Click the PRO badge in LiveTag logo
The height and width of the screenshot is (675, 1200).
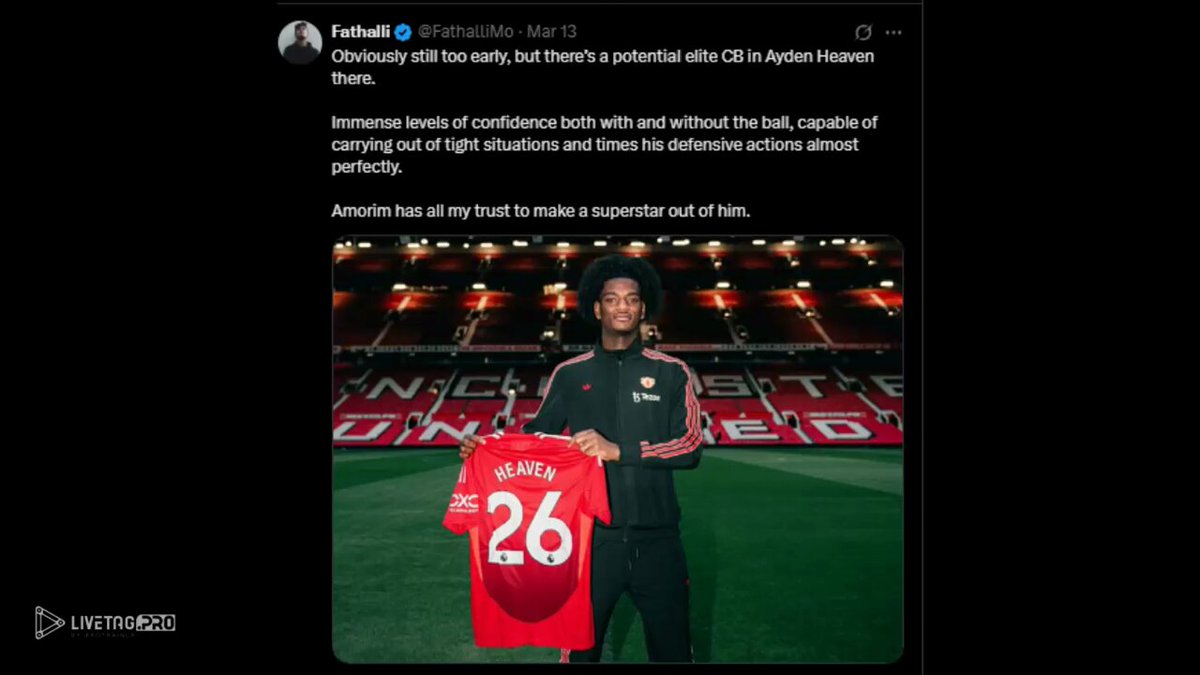156,622
